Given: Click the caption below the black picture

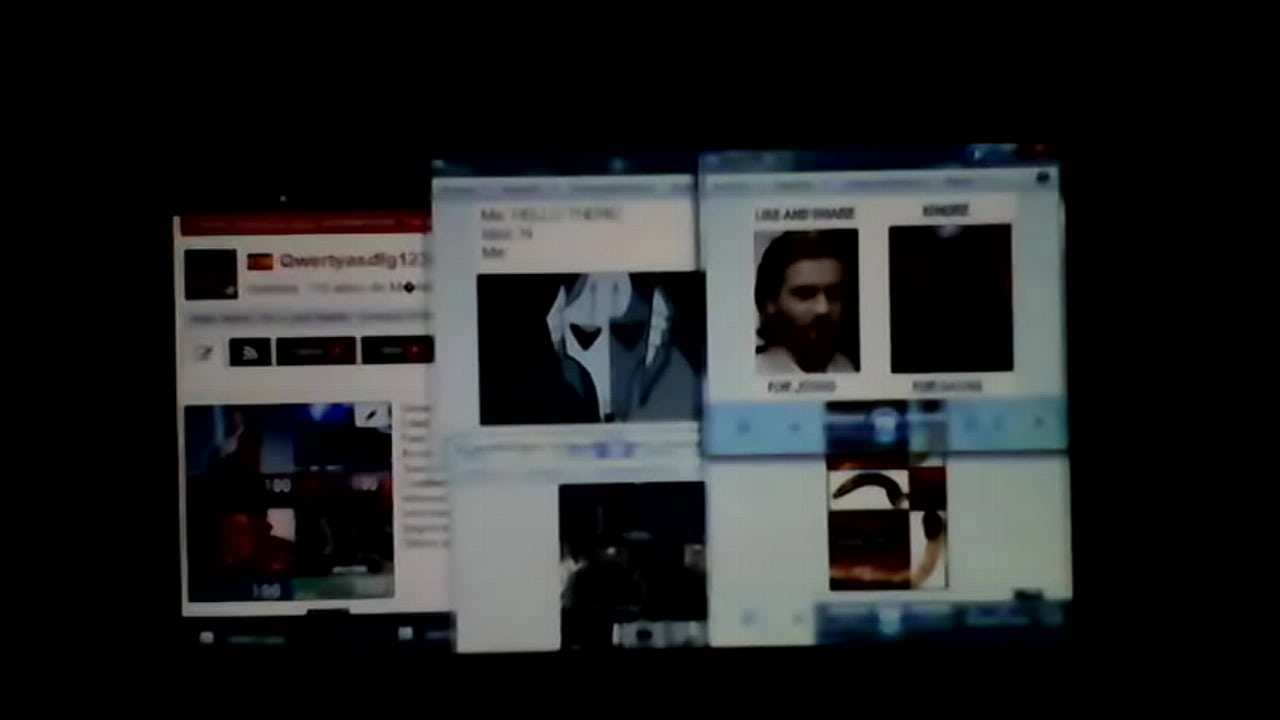Looking at the screenshot, I should (x=947, y=386).
